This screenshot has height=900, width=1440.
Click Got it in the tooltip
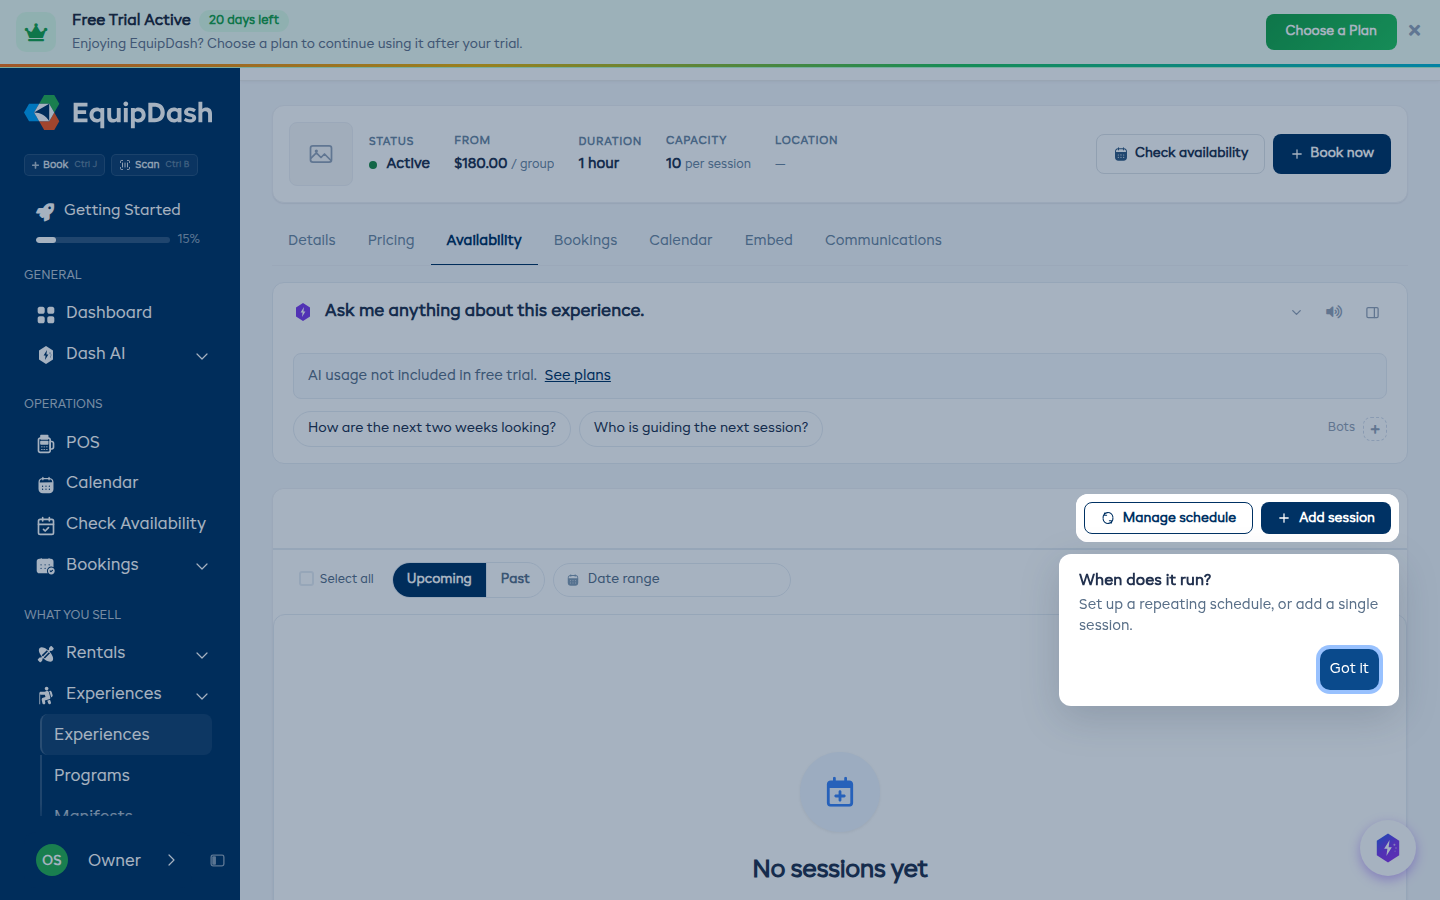[x=1349, y=668]
